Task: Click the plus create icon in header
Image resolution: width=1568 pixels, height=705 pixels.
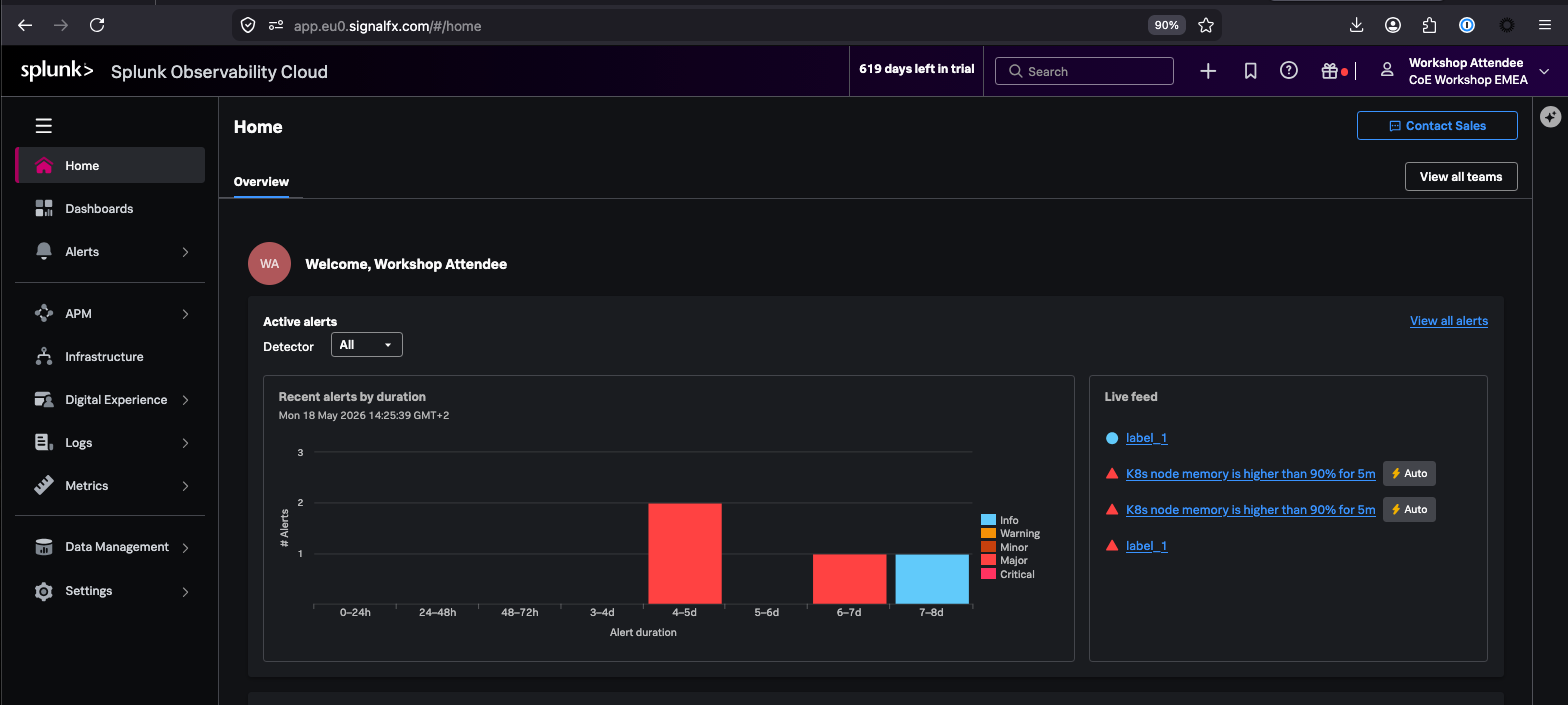Action: coord(1208,71)
